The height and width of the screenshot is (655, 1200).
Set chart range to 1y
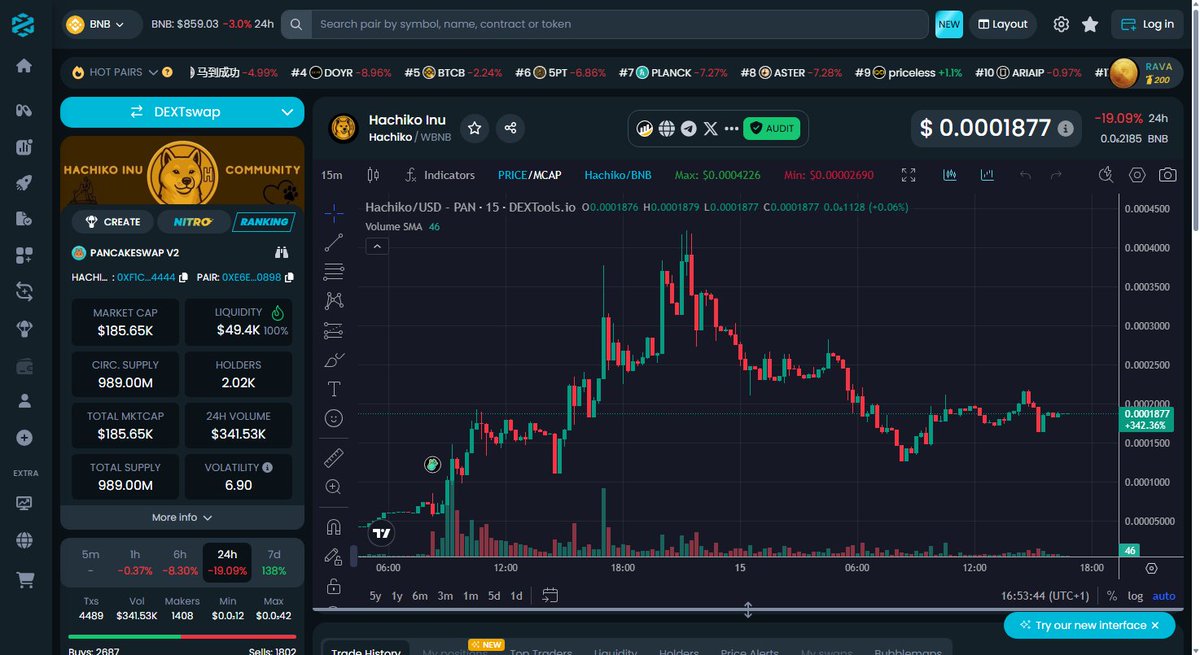pos(397,596)
